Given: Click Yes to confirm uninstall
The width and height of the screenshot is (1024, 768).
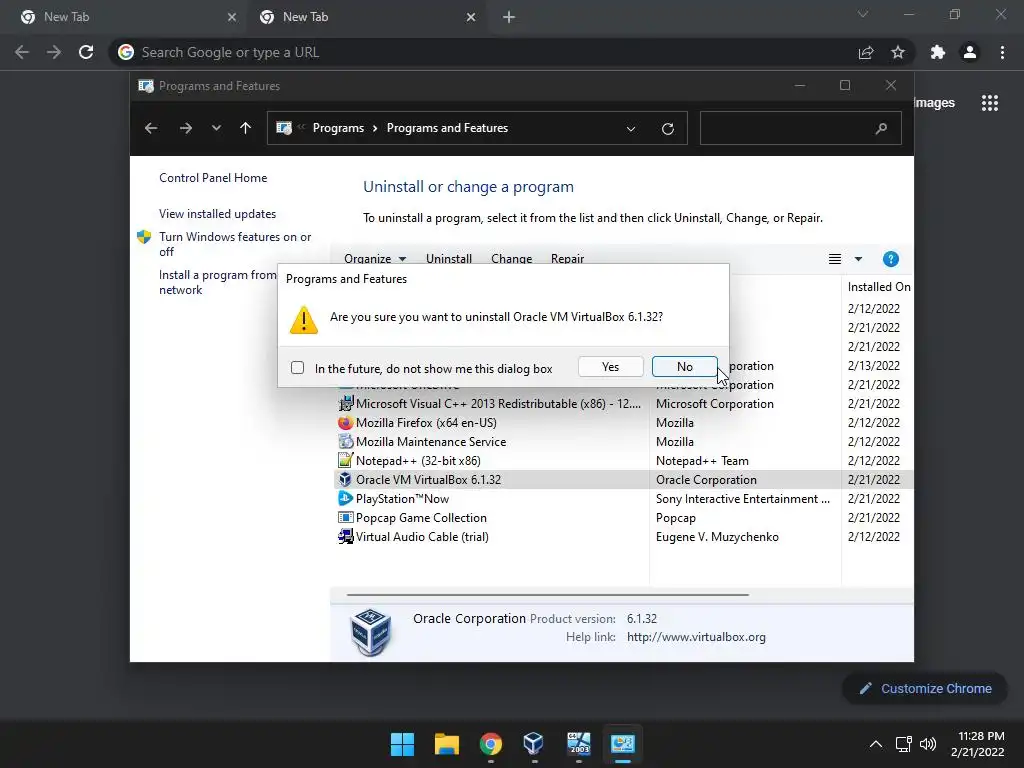Looking at the screenshot, I should pos(611,366).
